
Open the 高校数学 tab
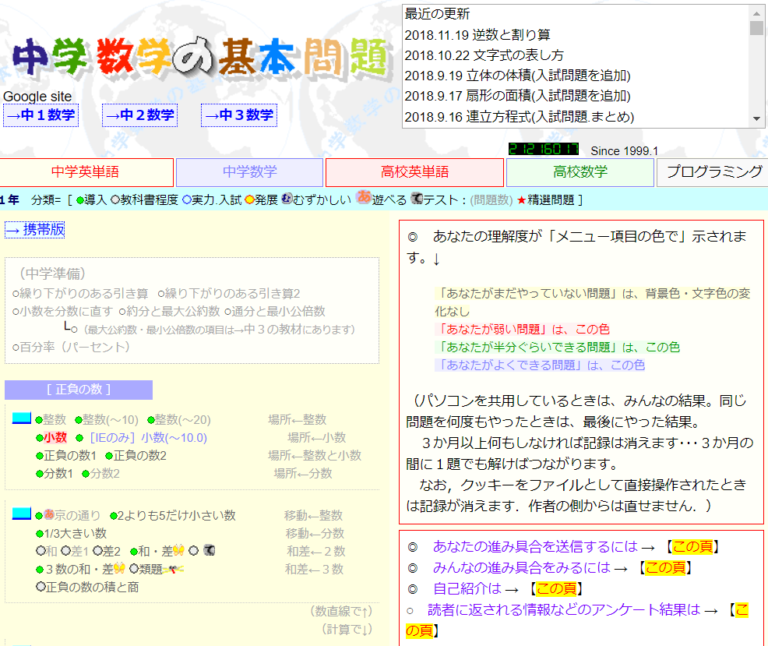[580, 172]
